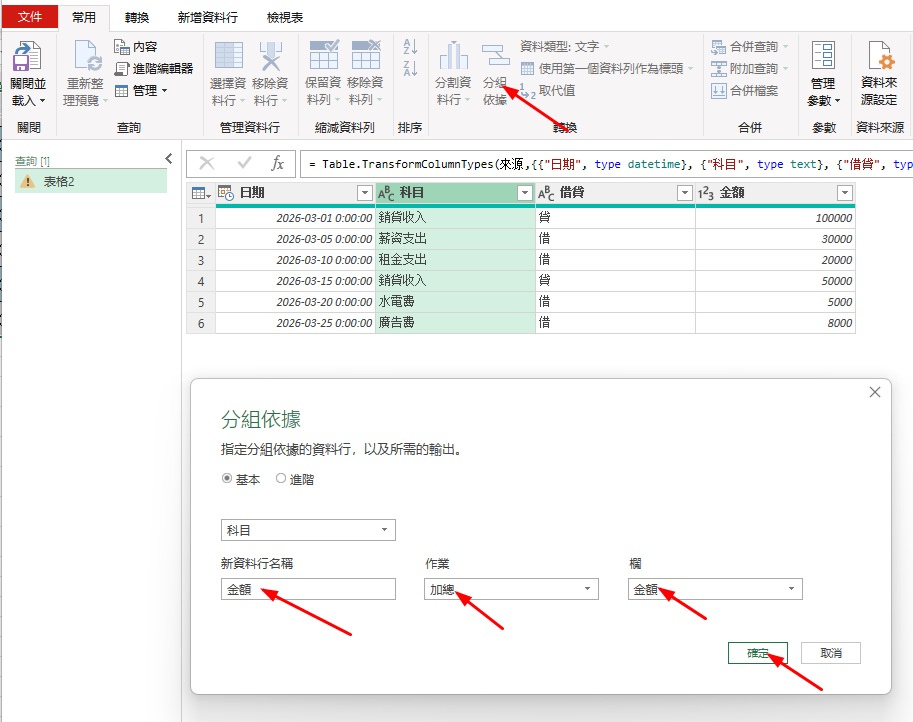Switch to the 轉換 ribbon tab
913x722 pixels.
(136, 16)
